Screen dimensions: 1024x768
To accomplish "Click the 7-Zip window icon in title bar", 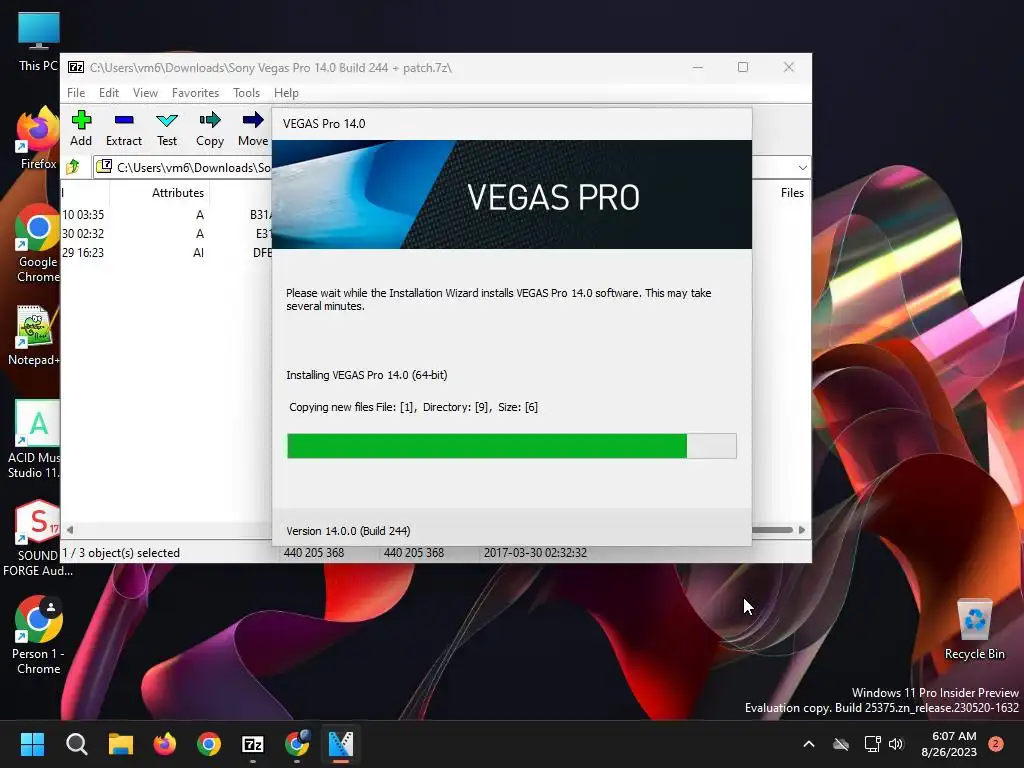I will pos(76,67).
